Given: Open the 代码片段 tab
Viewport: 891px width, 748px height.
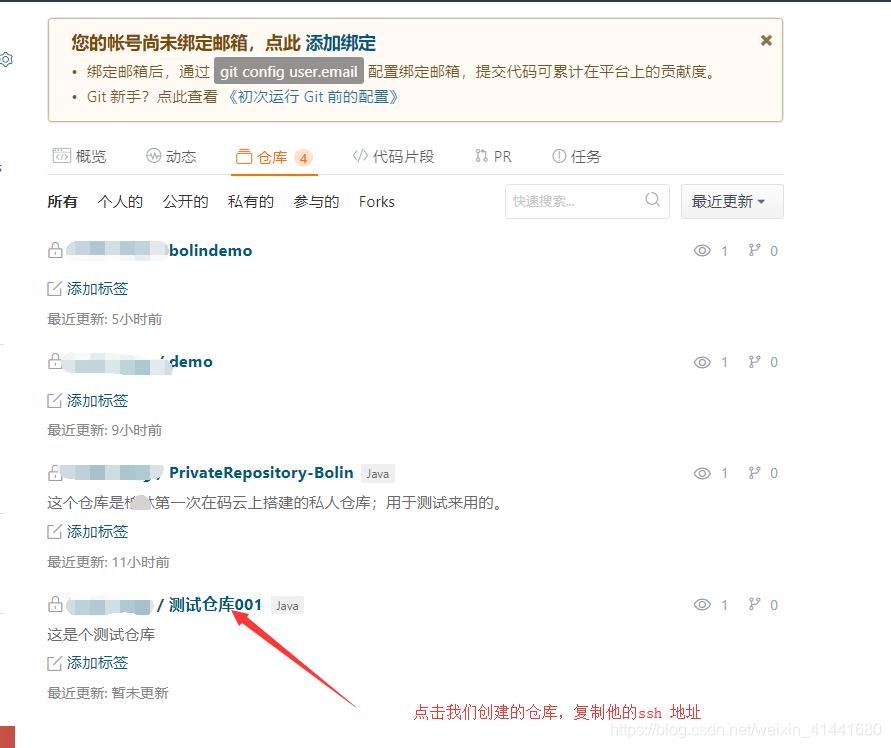Looking at the screenshot, I should coord(393,156).
